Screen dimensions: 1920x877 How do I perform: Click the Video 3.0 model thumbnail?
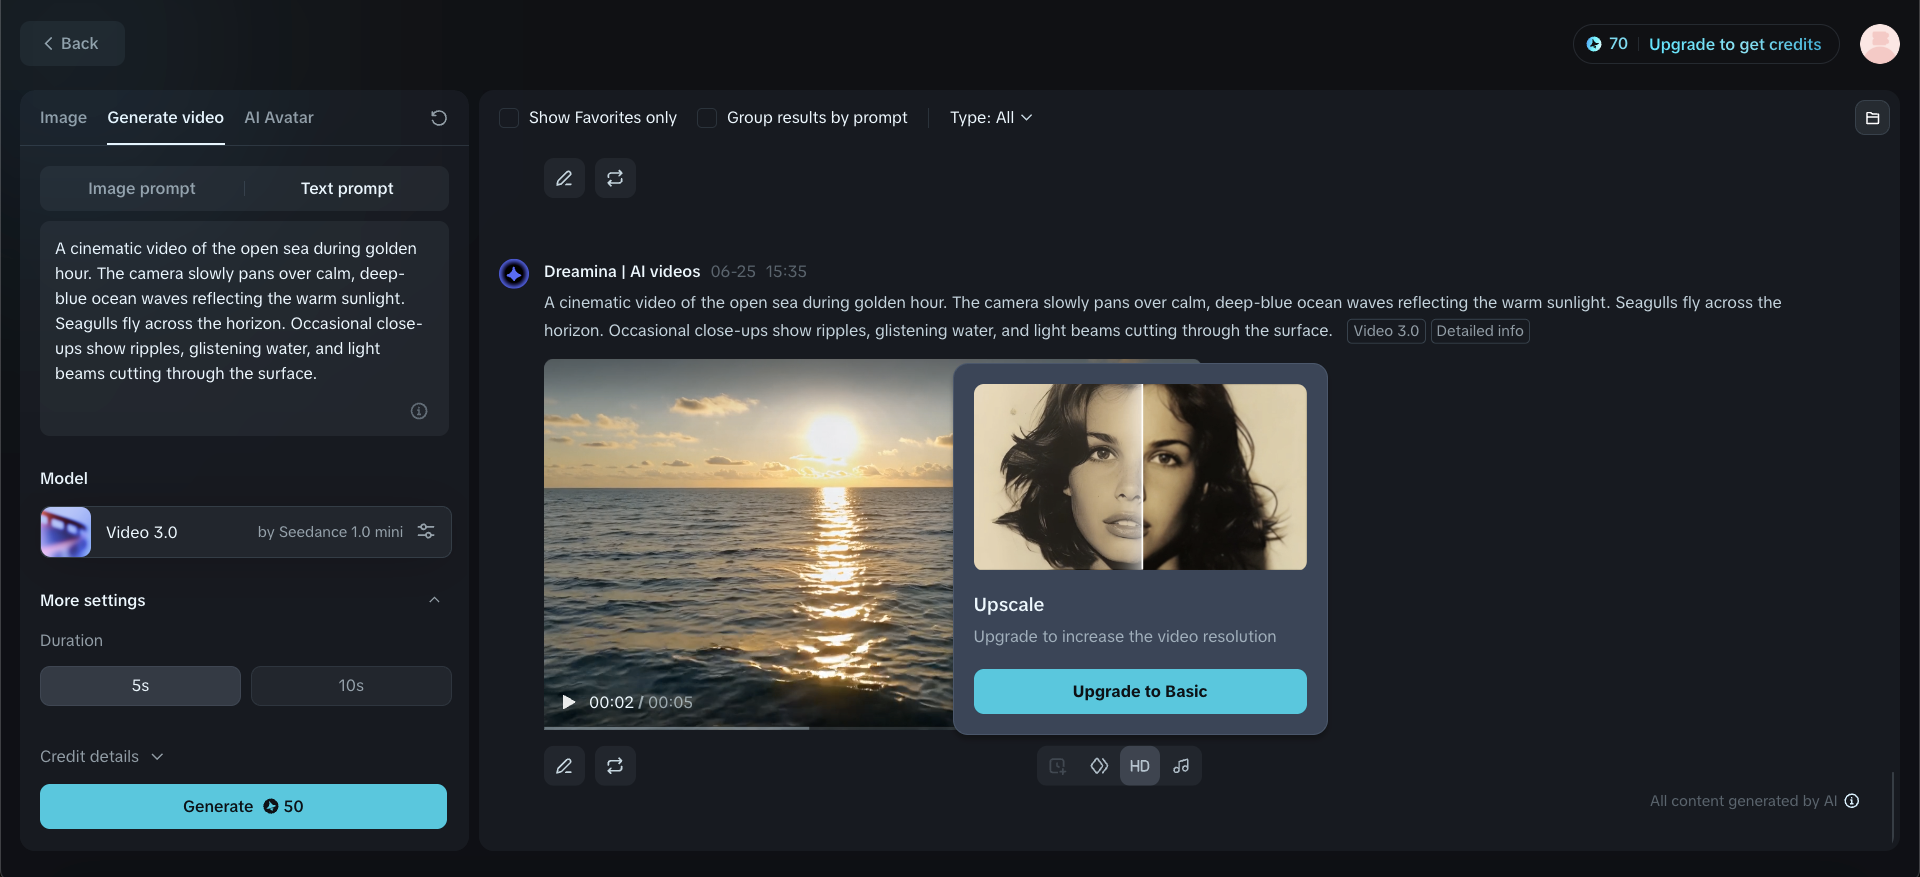66,532
